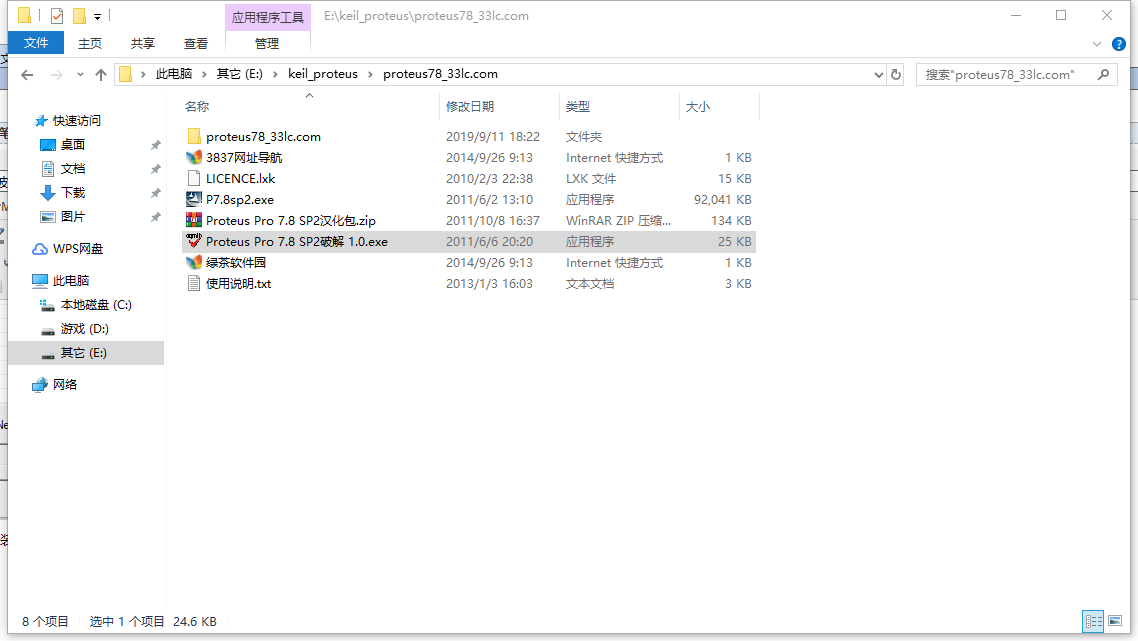
Task: Switch to large thumbnails view layout
Action: [1116, 621]
